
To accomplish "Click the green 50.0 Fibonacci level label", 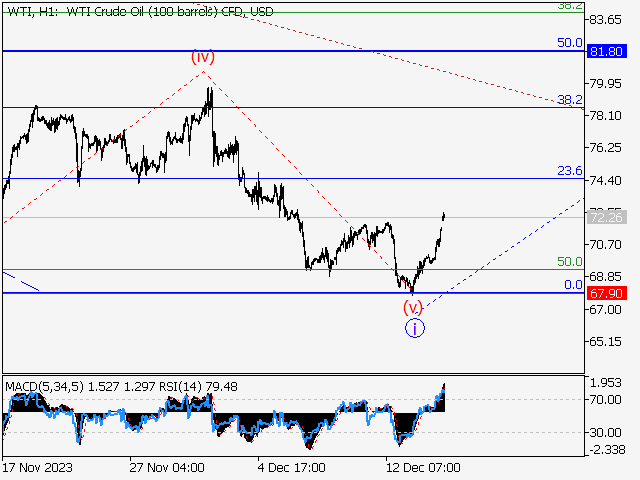I will tap(570, 261).
